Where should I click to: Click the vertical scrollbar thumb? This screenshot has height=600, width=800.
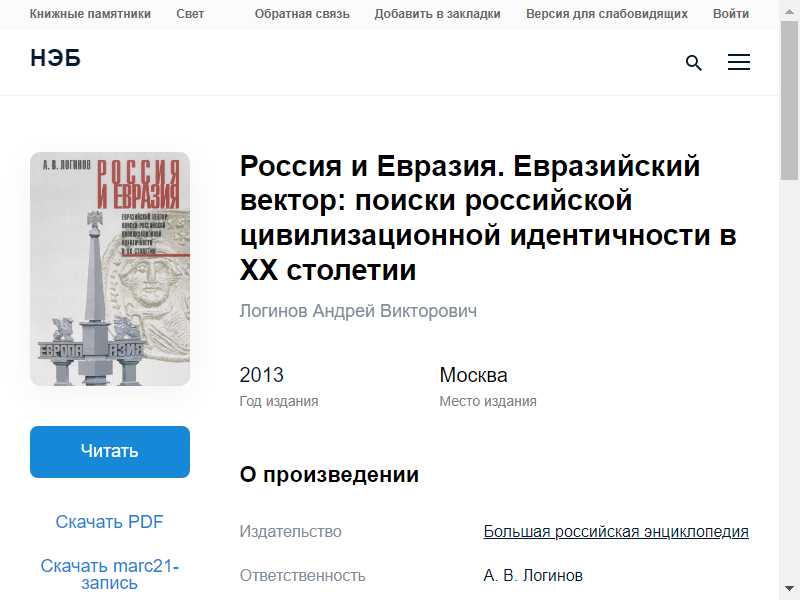pyautogui.click(x=790, y=101)
